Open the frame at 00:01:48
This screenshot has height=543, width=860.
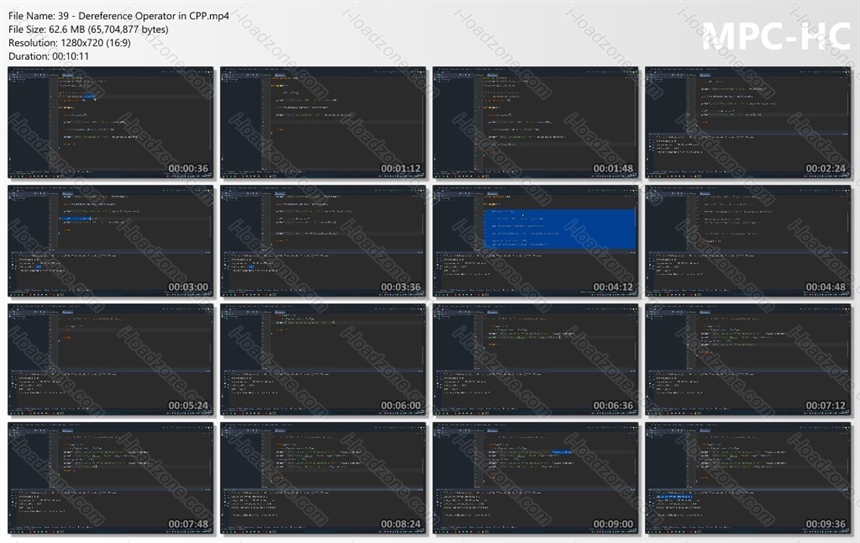tap(535, 123)
